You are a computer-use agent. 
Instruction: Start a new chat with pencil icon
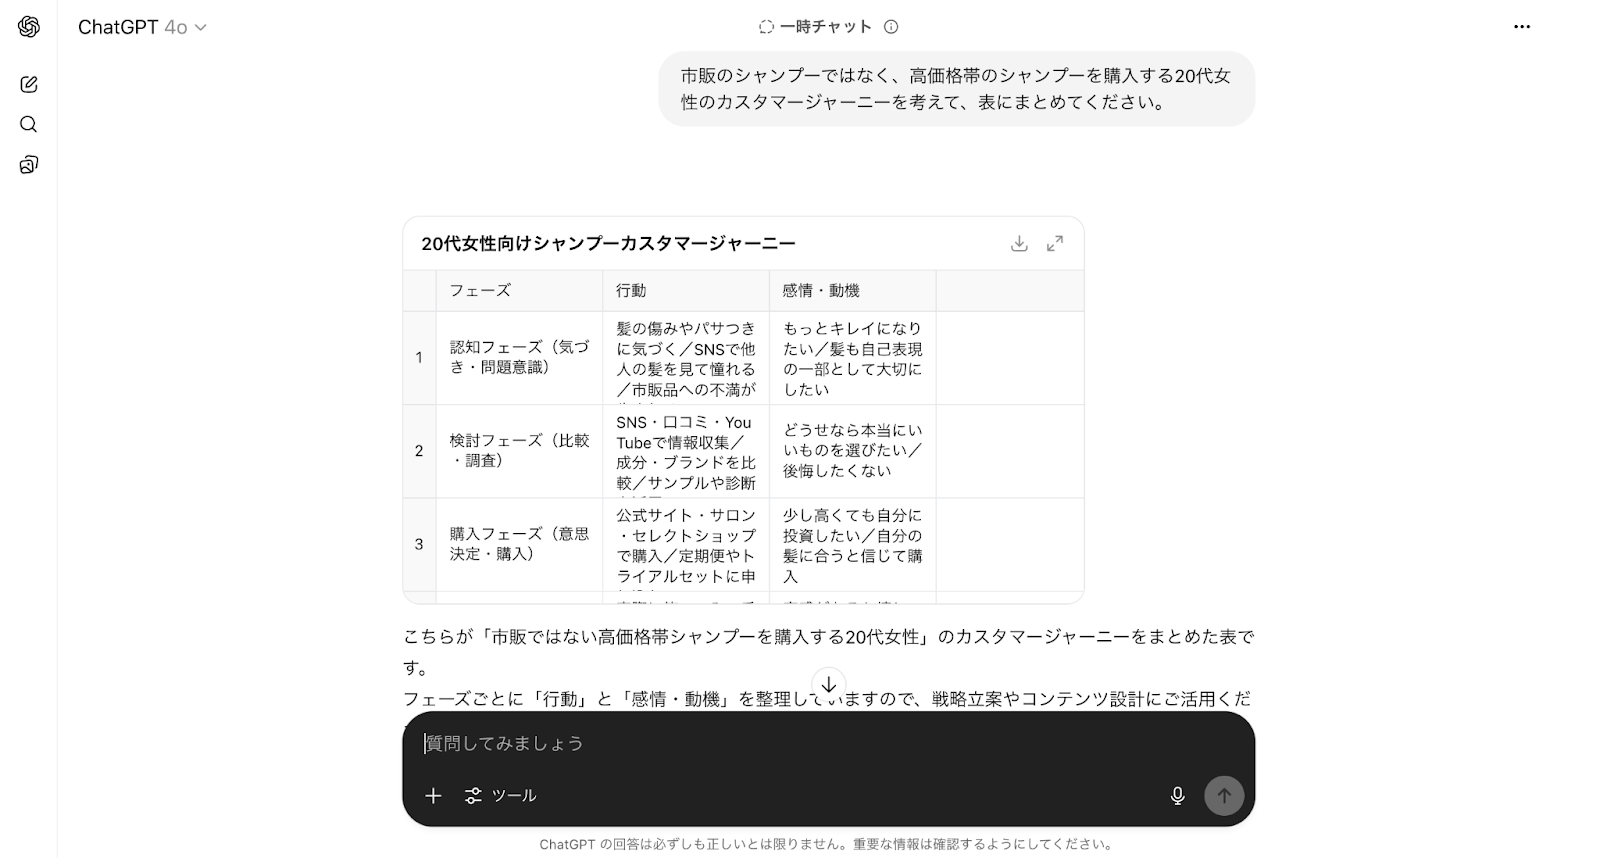click(x=29, y=84)
